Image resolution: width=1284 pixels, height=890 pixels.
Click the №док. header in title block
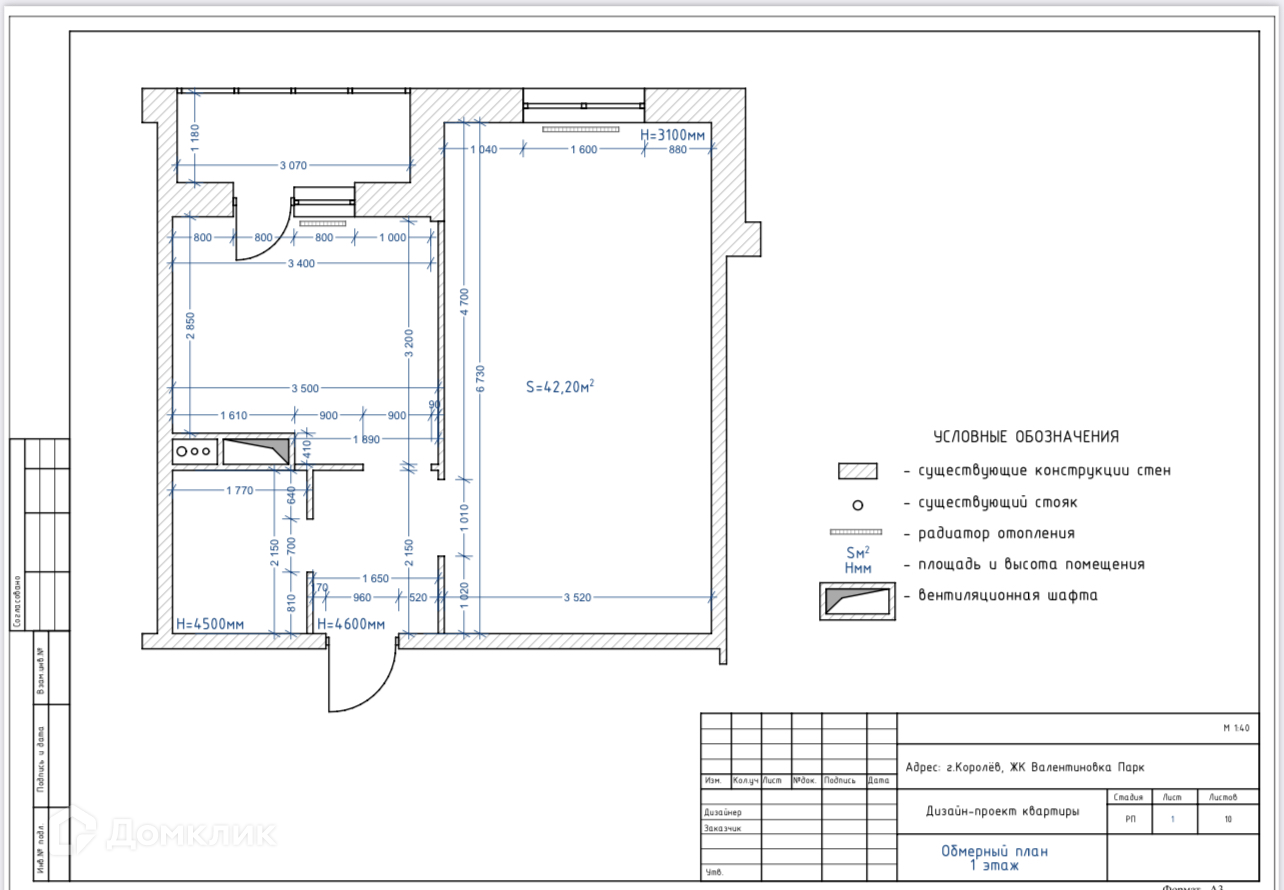pos(806,780)
